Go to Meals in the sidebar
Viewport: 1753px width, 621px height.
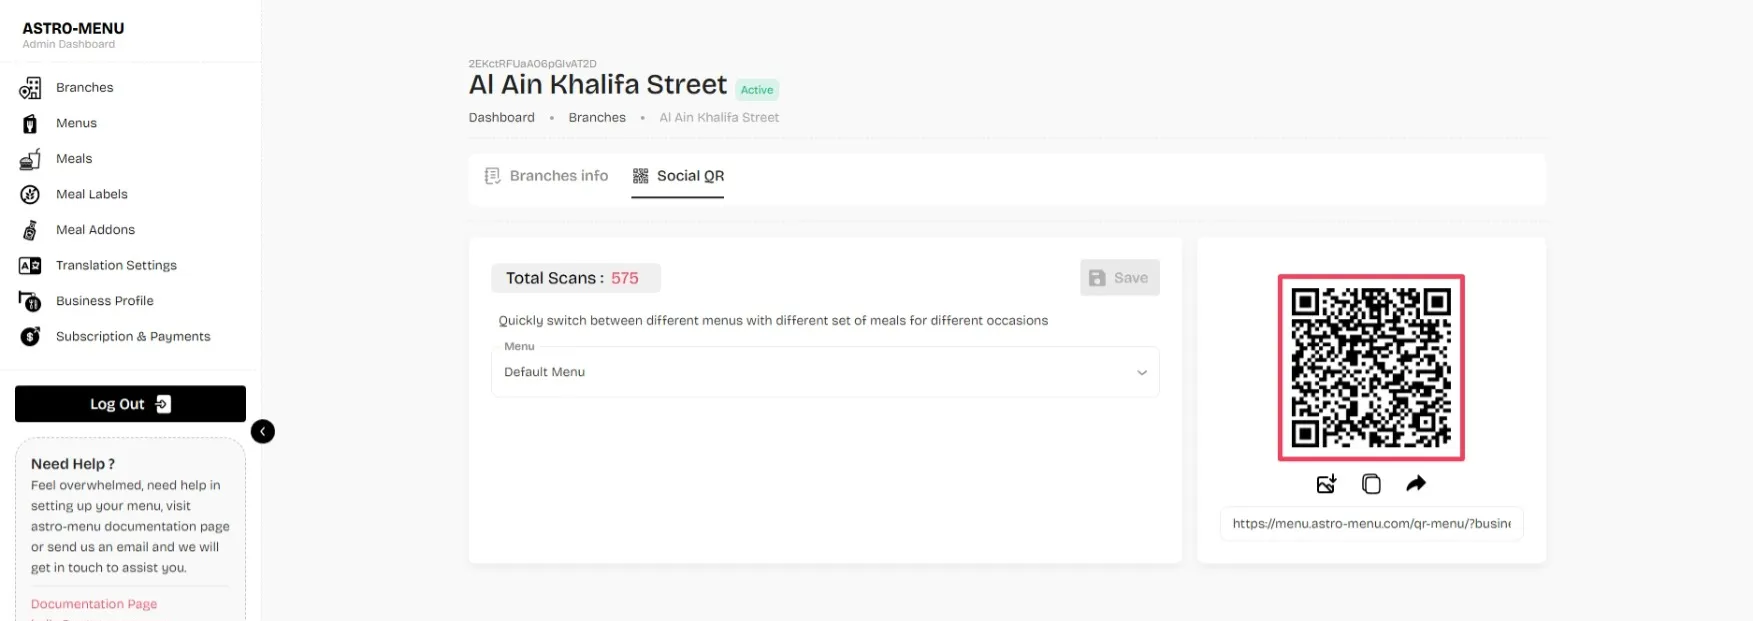pos(74,159)
